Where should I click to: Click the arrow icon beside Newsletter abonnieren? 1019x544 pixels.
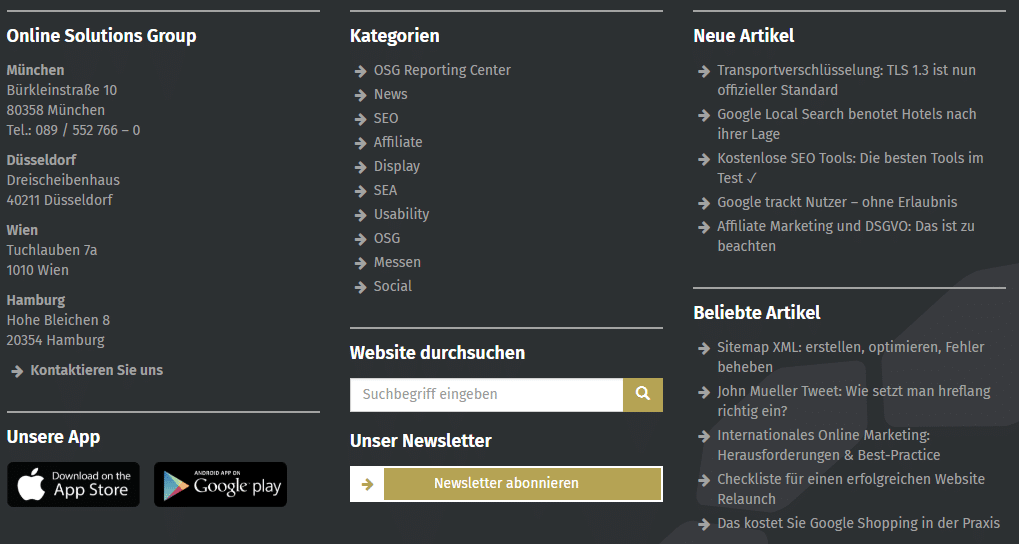coord(368,484)
